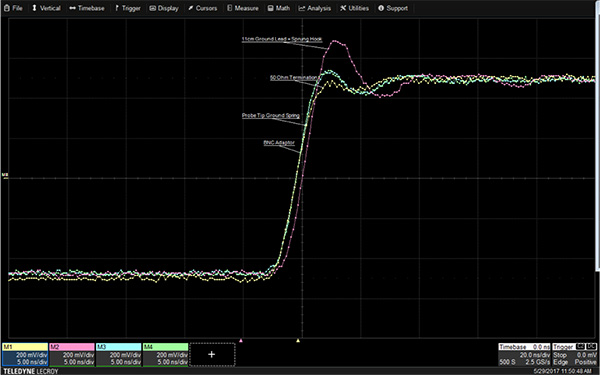Screen dimensions: 600x375
Task: Select the M1 memory trace descriptor
Action: (25, 355)
